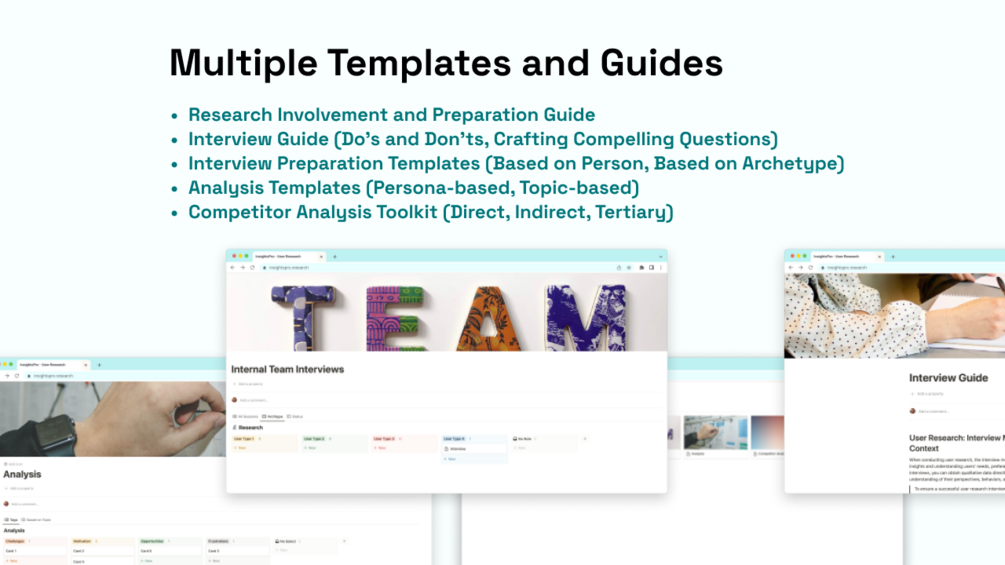Click the No Role column label
The height and width of the screenshot is (565, 1005).
[x=522, y=439]
